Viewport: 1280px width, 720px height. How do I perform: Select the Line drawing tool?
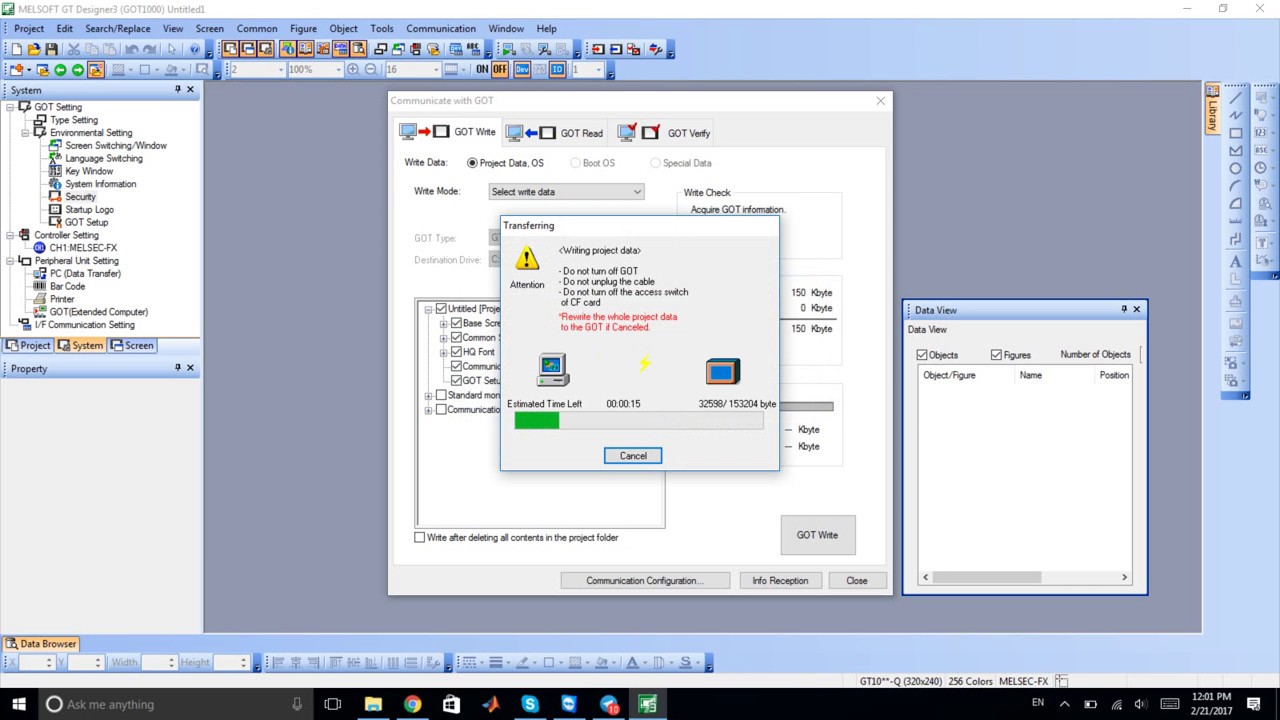[x=1235, y=97]
